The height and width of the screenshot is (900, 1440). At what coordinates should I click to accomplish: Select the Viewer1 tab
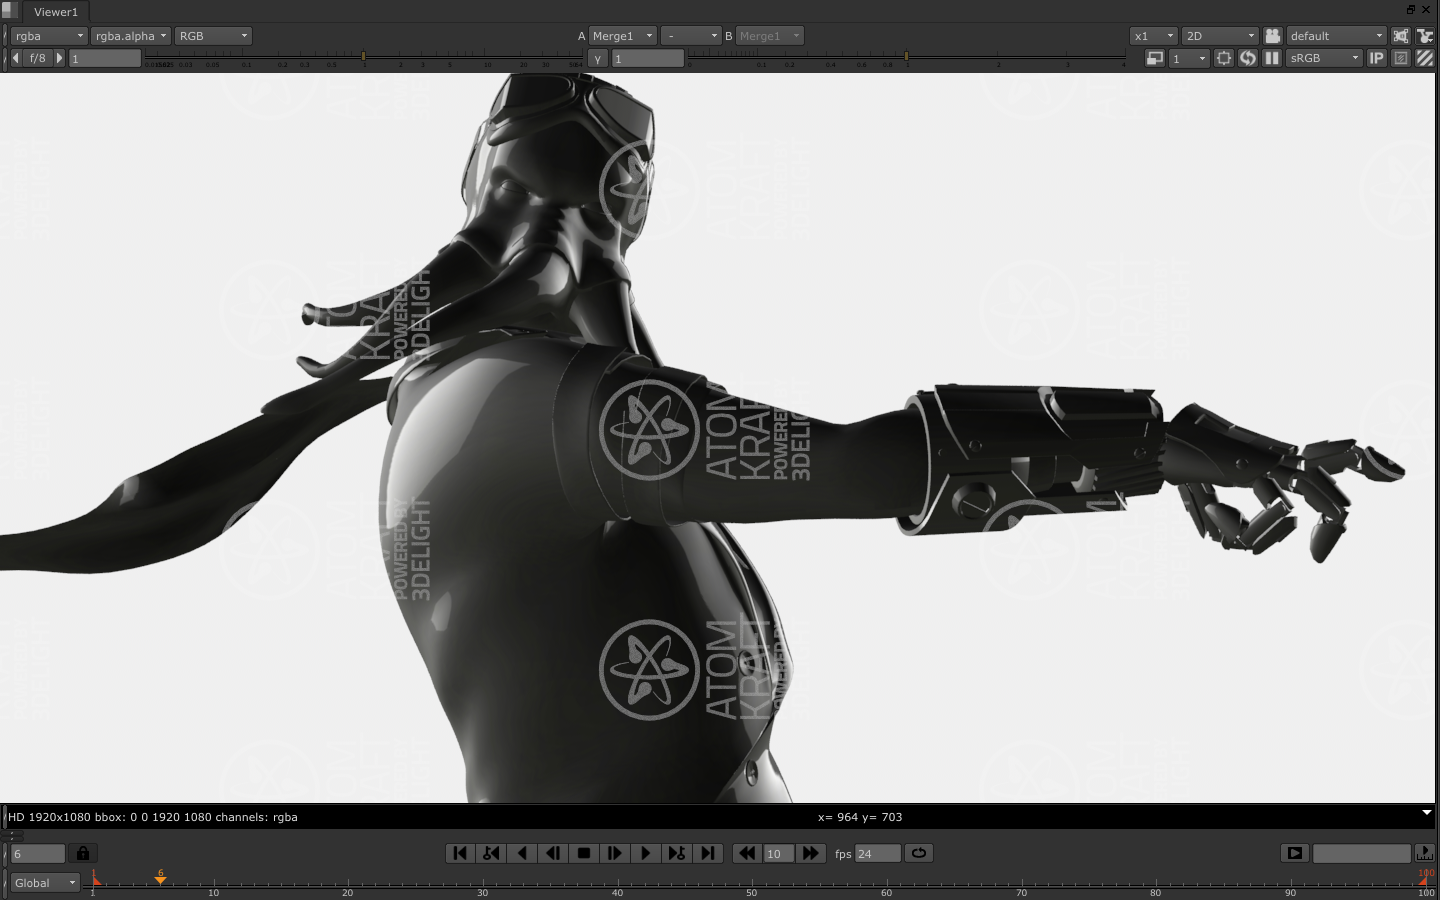click(x=55, y=12)
